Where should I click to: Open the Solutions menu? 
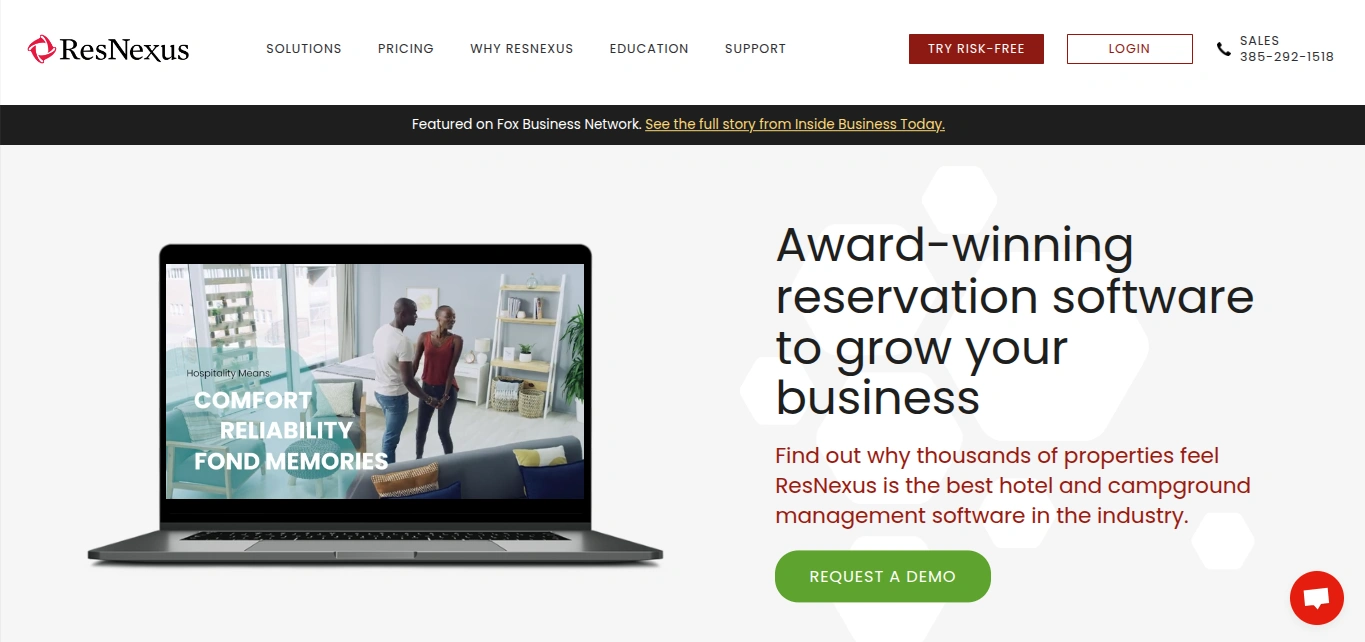304,48
